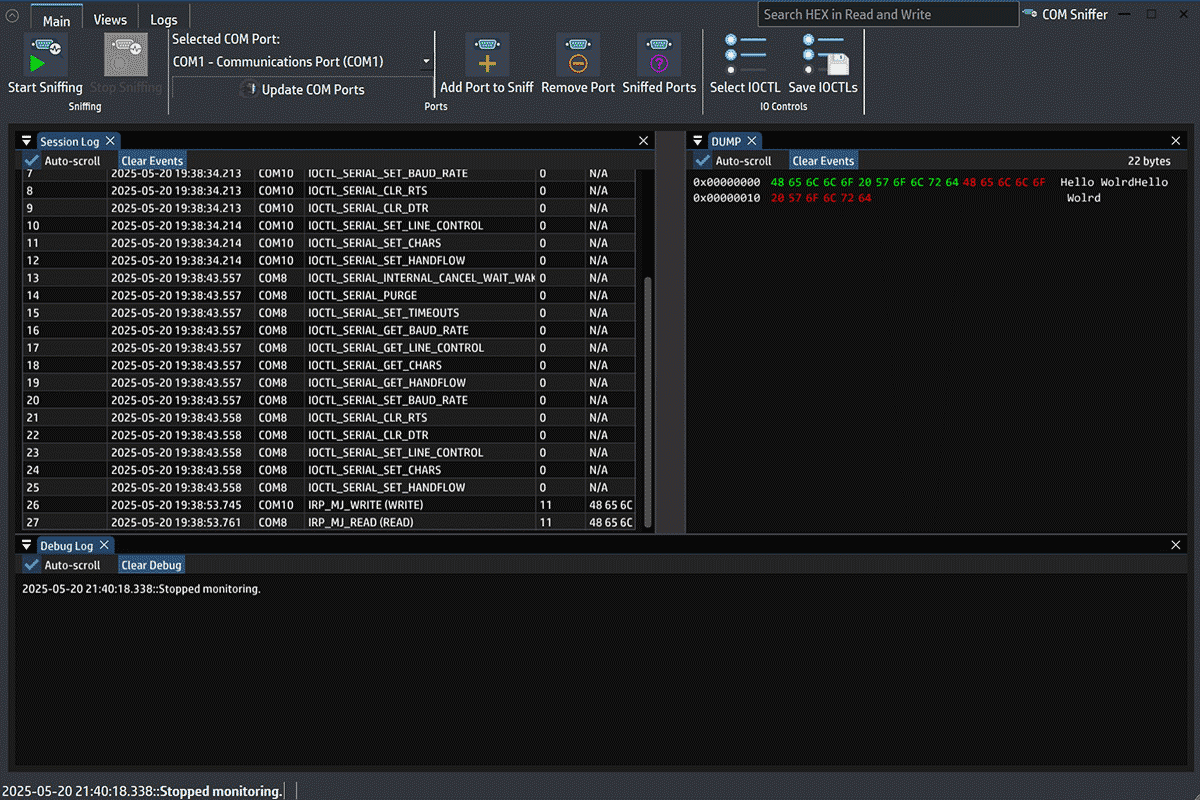This screenshot has width=1200, height=800.
Task: Select row 14 IOCTL_SERIAL_PURGE
Action: click(329, 295)
